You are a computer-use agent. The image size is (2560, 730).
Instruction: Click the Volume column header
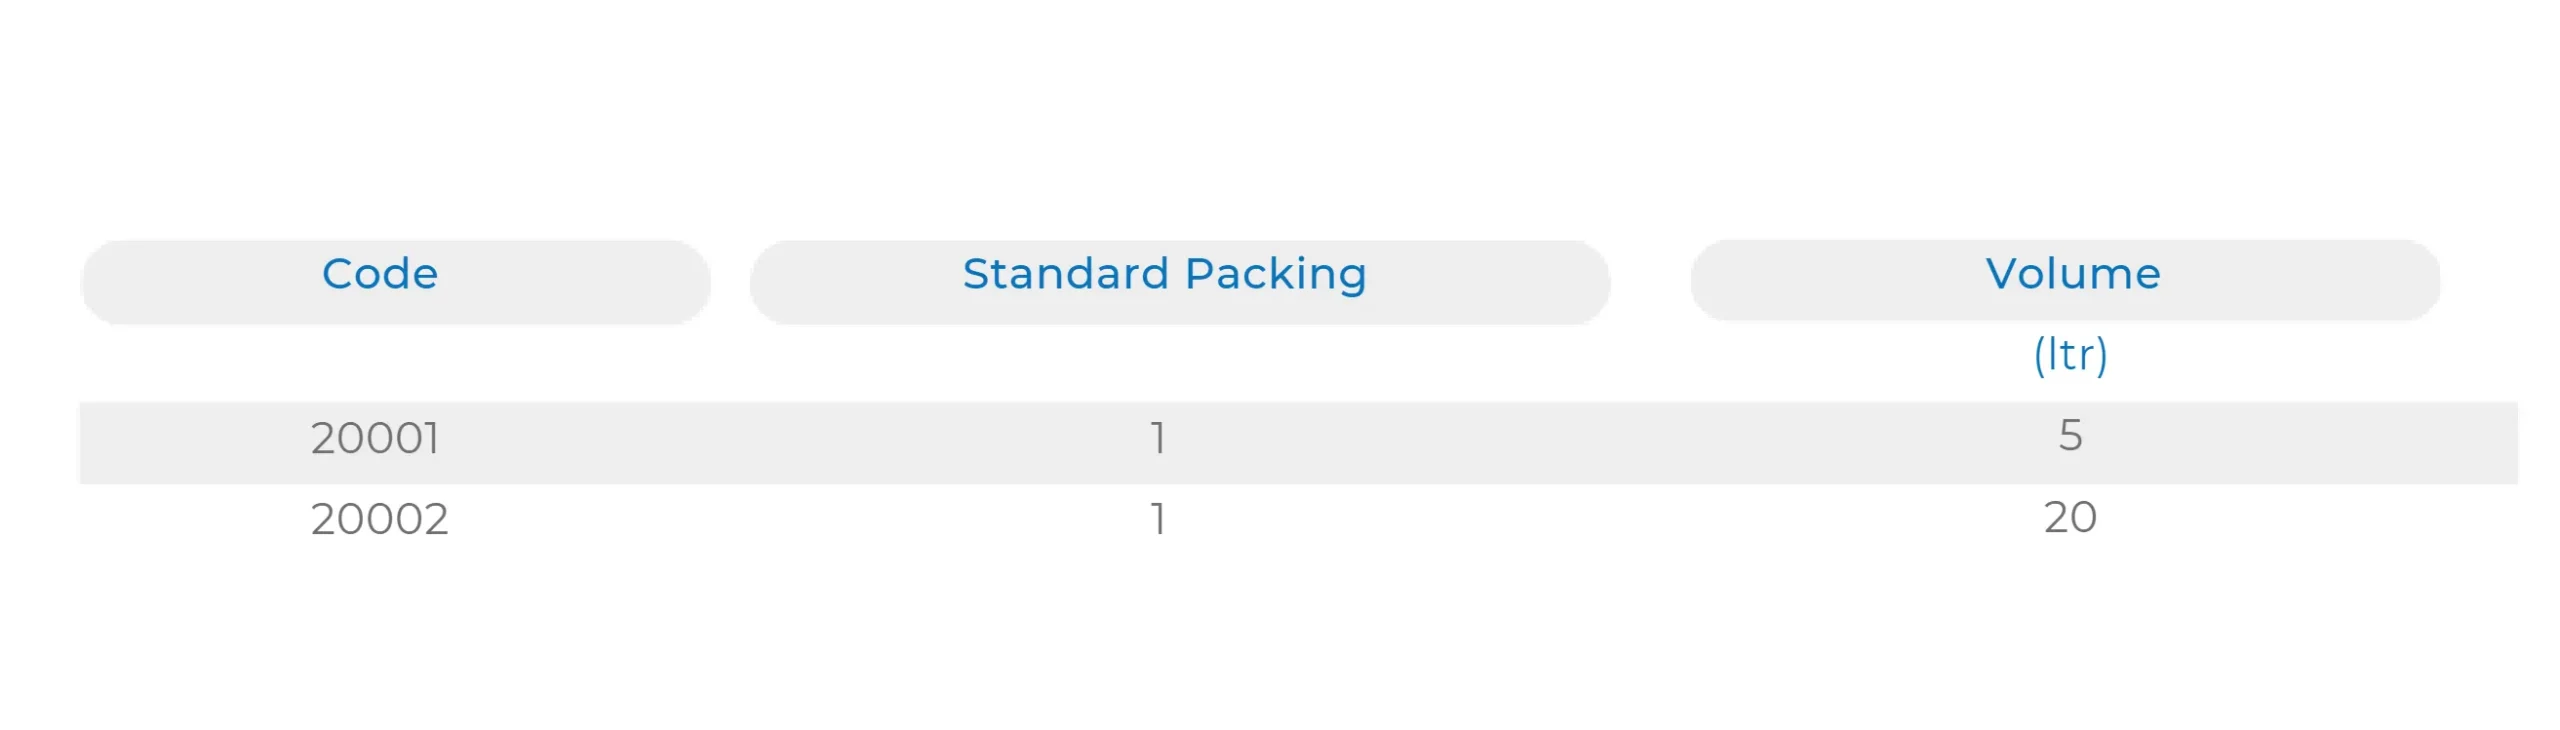2072,275
